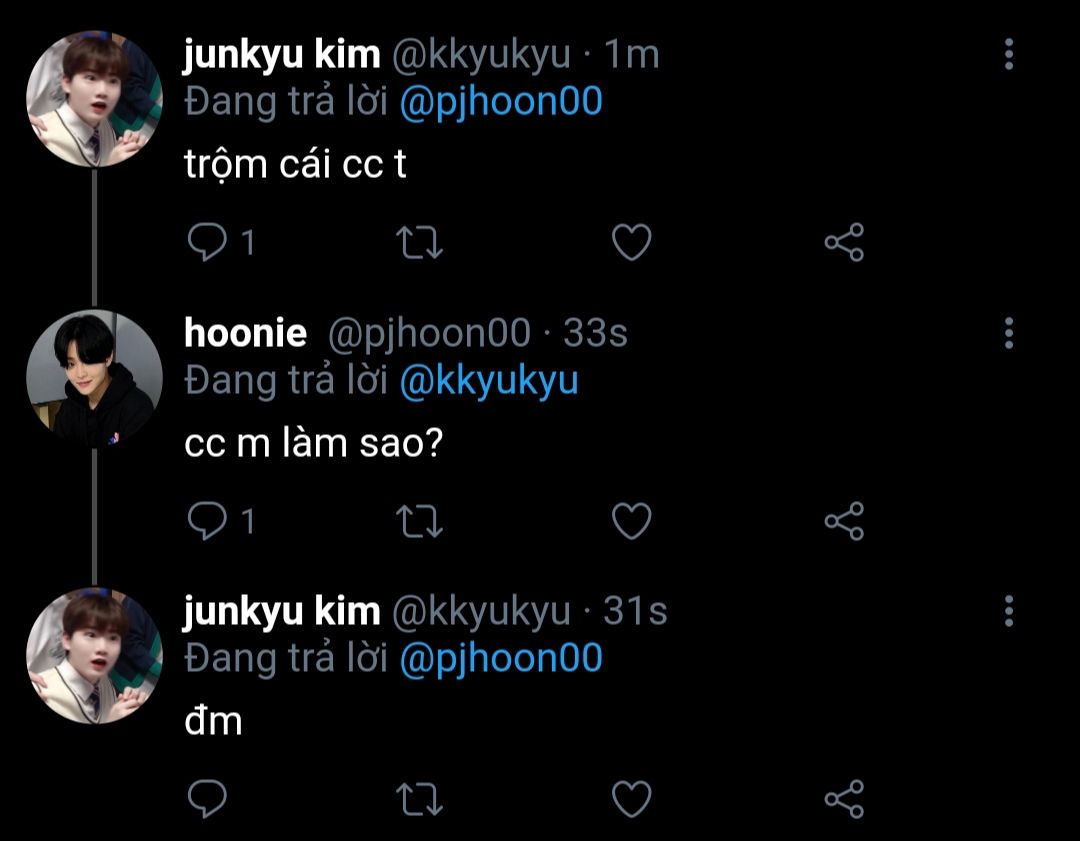This screenshot has width=1080, height=841.
Task: Open the more options menu on the first tweet
Action: [1009, 54]
